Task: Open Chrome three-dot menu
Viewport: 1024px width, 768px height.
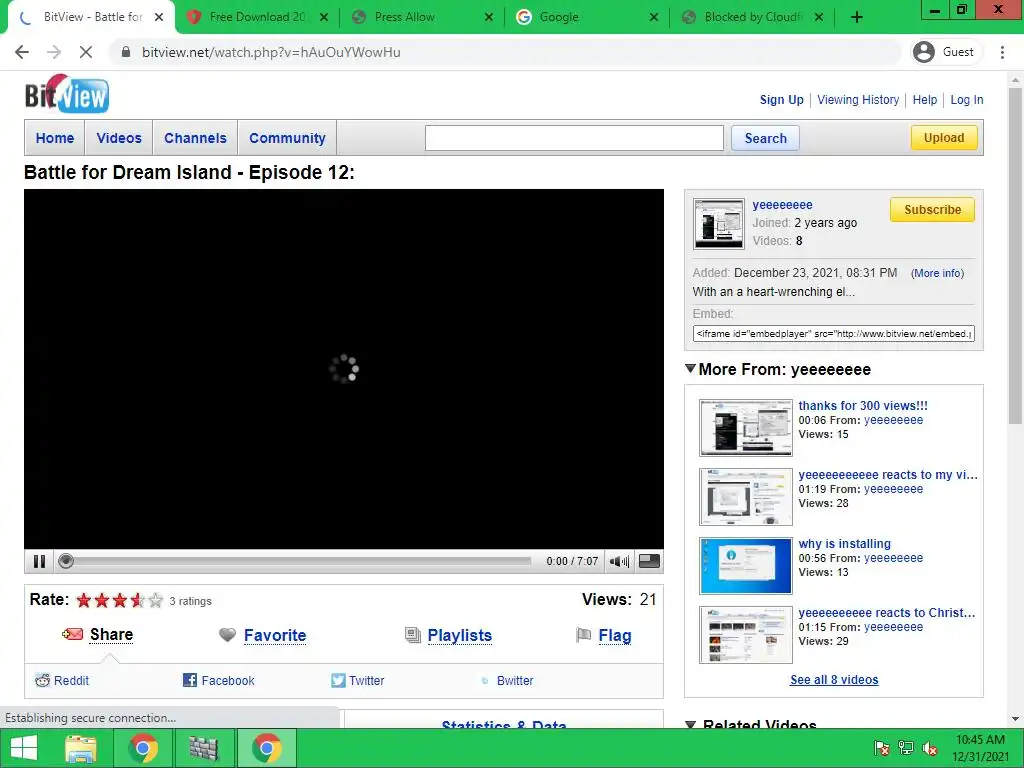Action: 1002,52
